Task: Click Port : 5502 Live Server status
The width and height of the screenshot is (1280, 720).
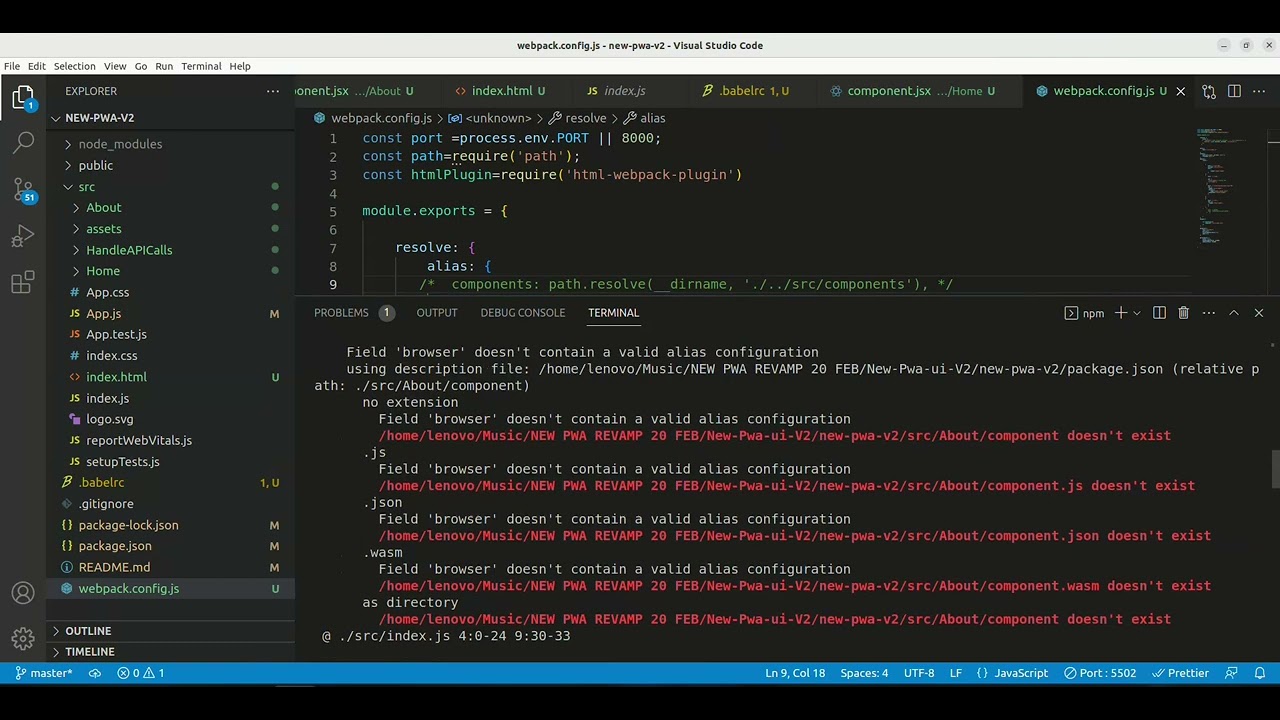Action: [1100, 673]
